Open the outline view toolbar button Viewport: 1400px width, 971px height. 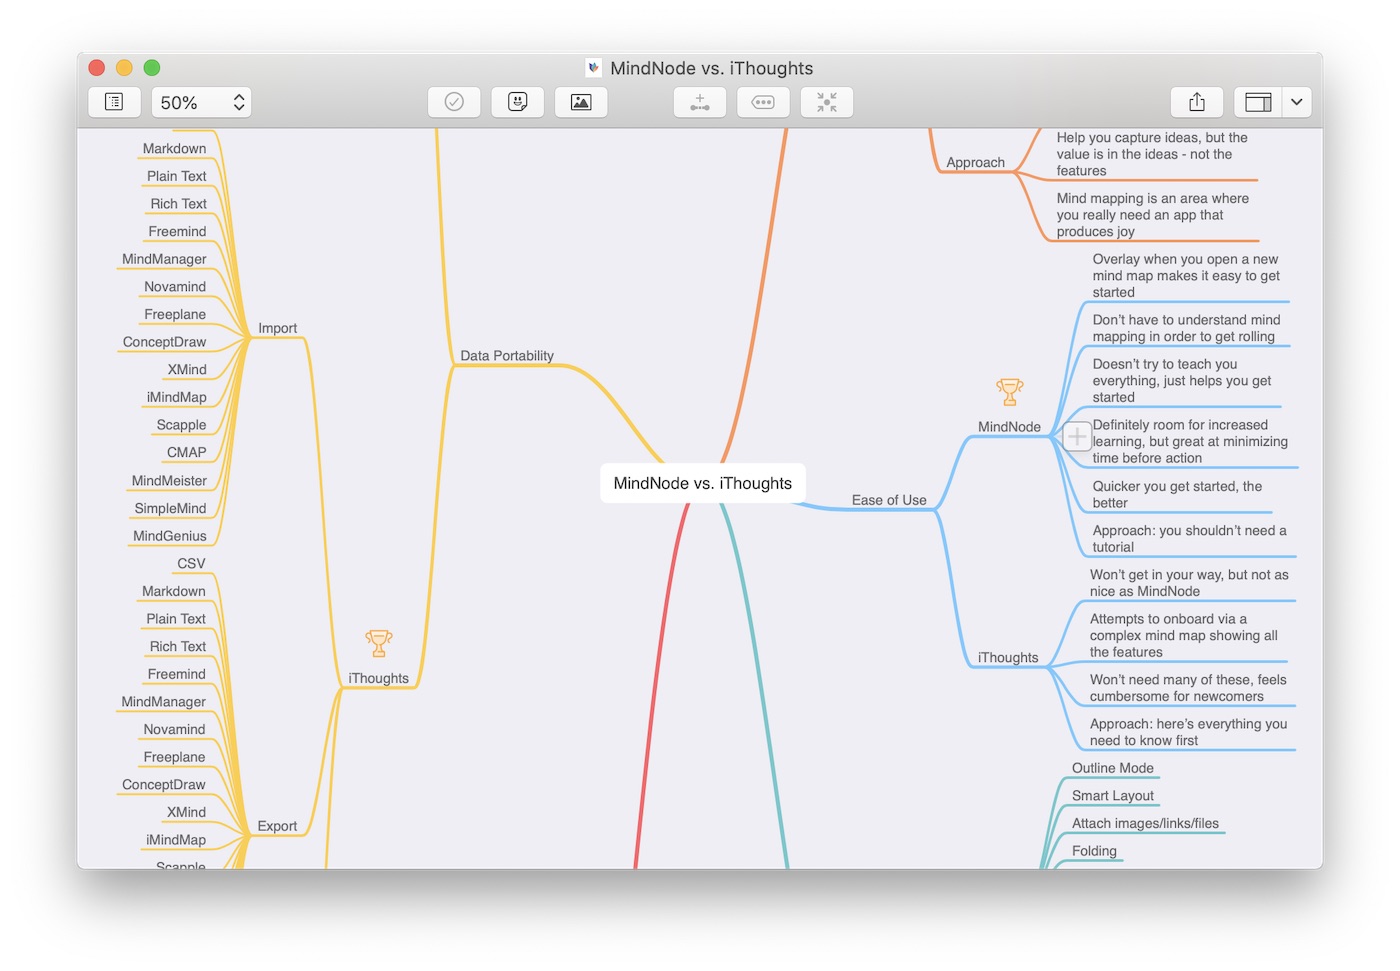[114, 102]
